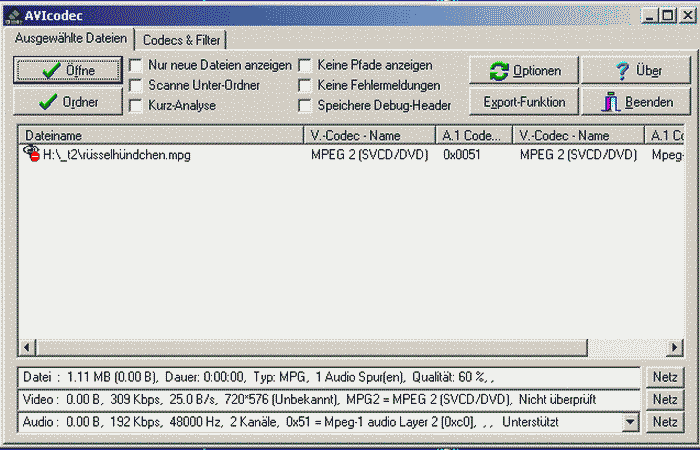Click the AVIcodec title bar app icon

click(15, 15)
